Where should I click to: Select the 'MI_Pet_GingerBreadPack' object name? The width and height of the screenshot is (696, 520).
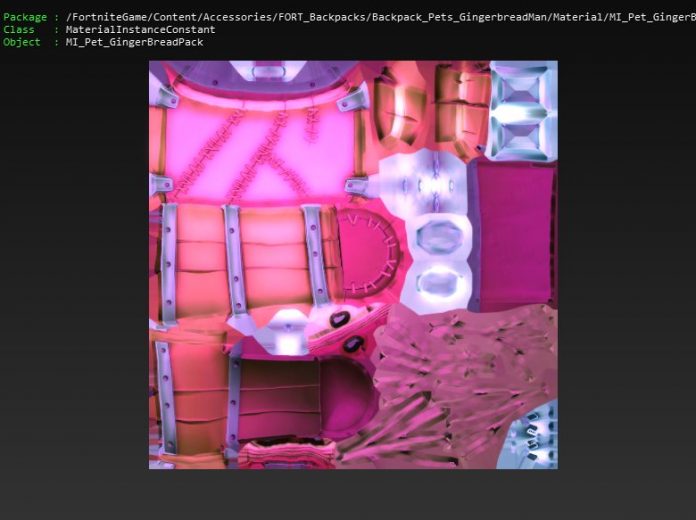(x=134, y=42)
